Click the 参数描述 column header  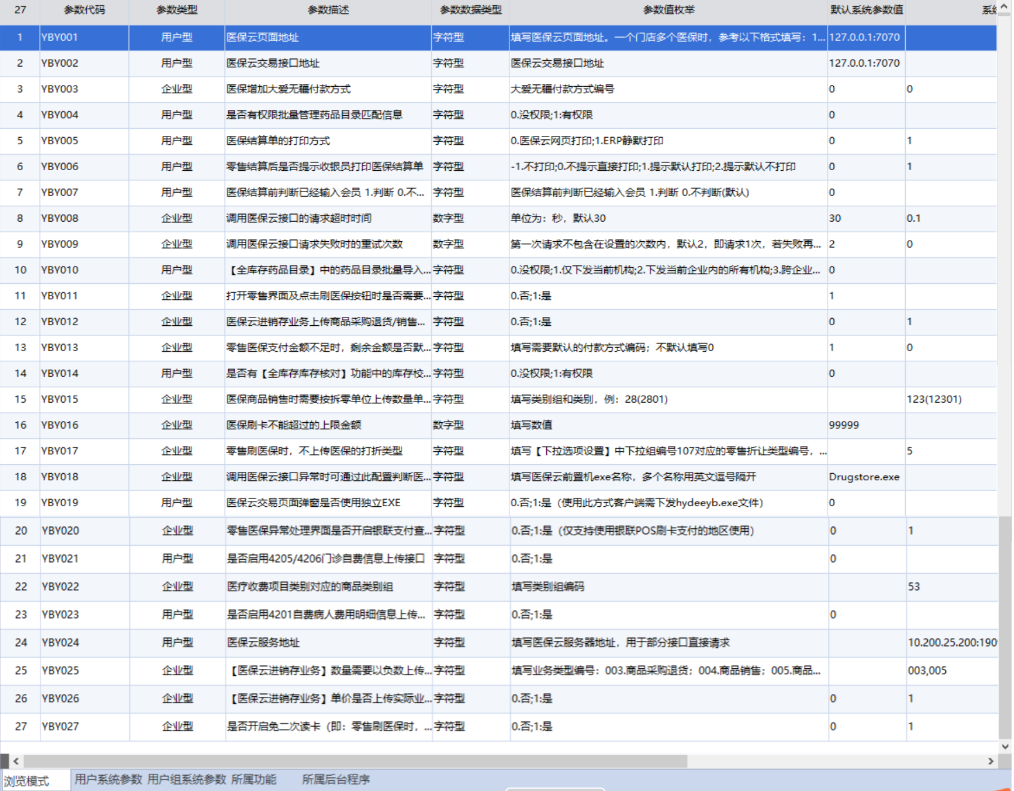pos(328,10)
